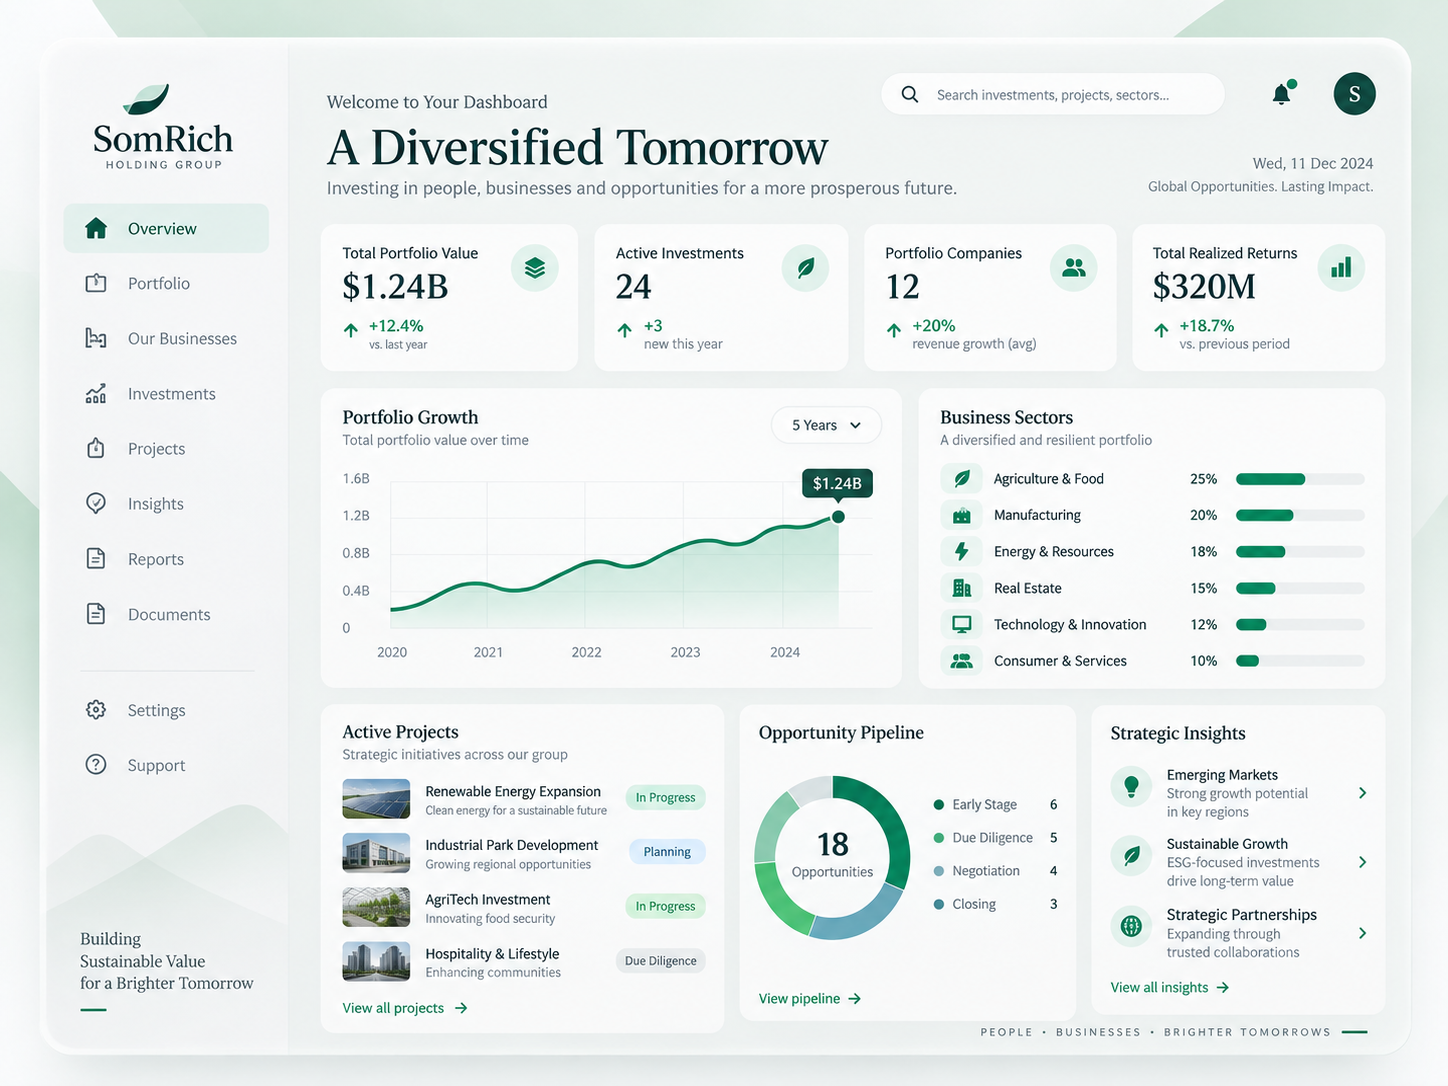Image resolution: width=1448 pixels, height=1086 pixels.
Task: Open the 5 Years time range dropdown
Action: [x=826, y=425]
